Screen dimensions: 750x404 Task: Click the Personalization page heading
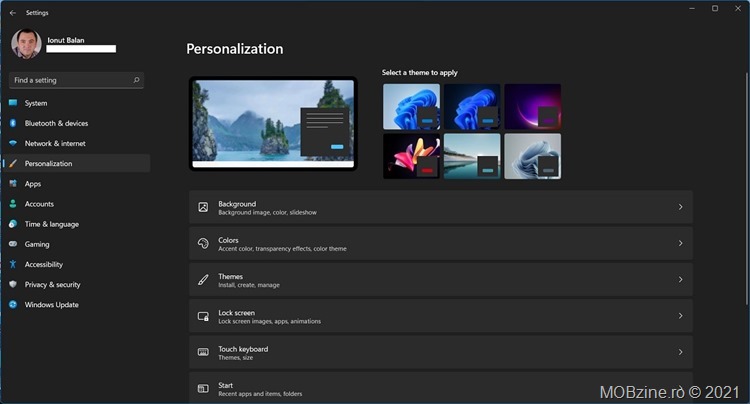(235, 49)
